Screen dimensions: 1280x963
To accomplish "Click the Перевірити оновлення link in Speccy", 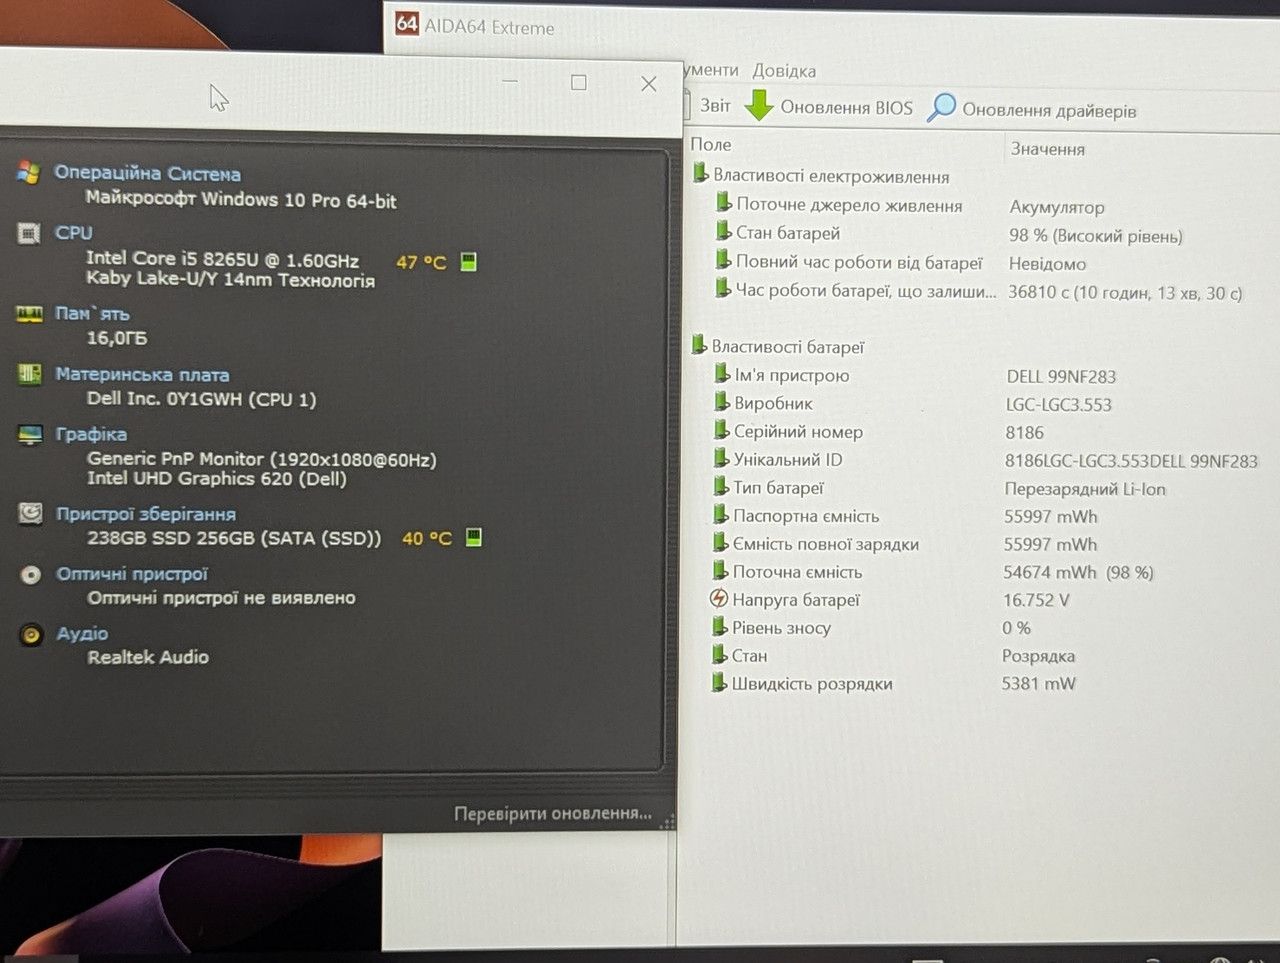I will point(553,814).
